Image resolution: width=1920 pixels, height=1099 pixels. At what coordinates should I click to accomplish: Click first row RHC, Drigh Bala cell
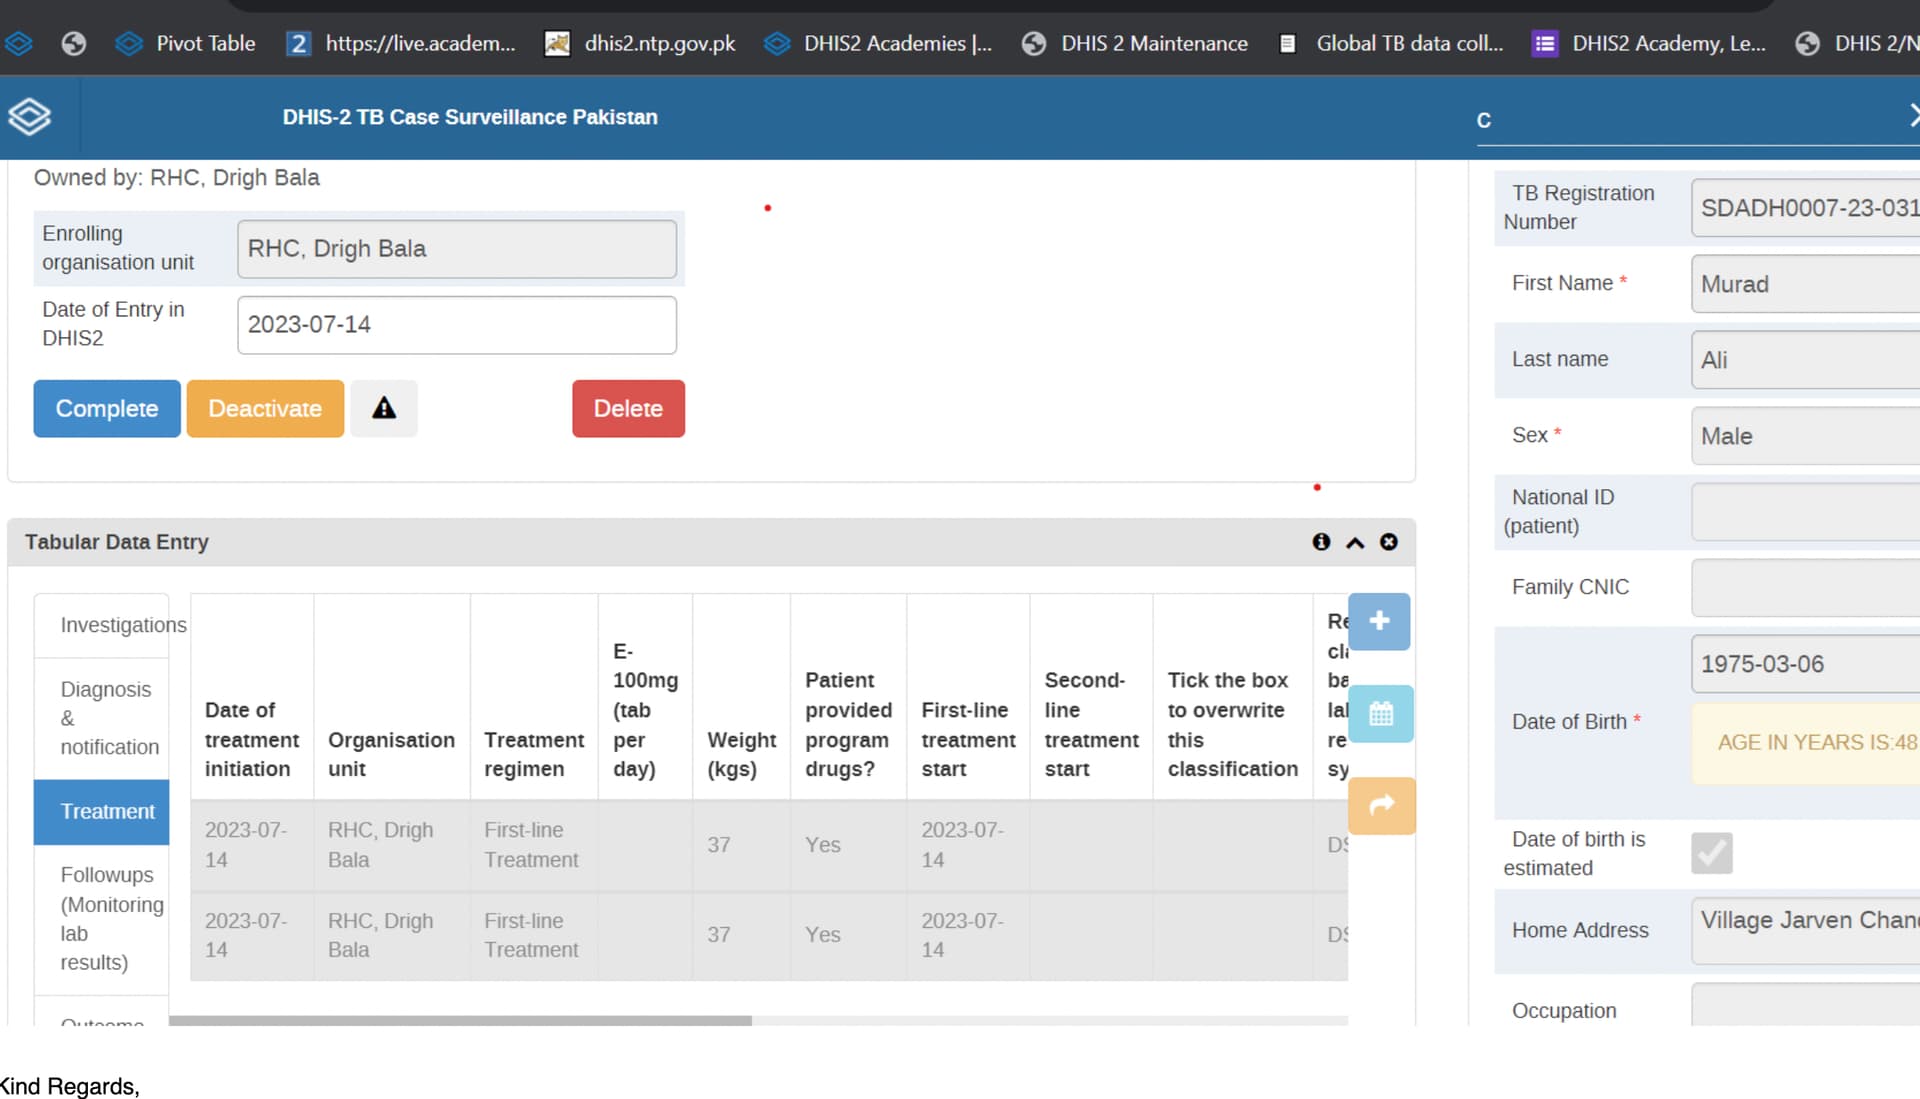tap(391, 845)
